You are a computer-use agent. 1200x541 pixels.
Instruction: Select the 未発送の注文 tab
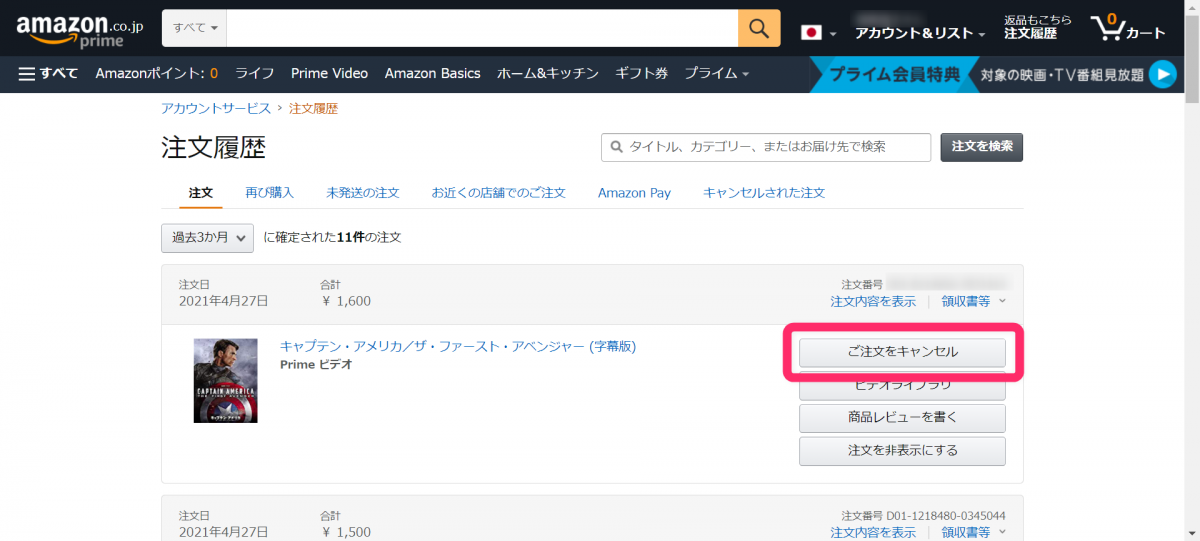(x=362, y=192)
